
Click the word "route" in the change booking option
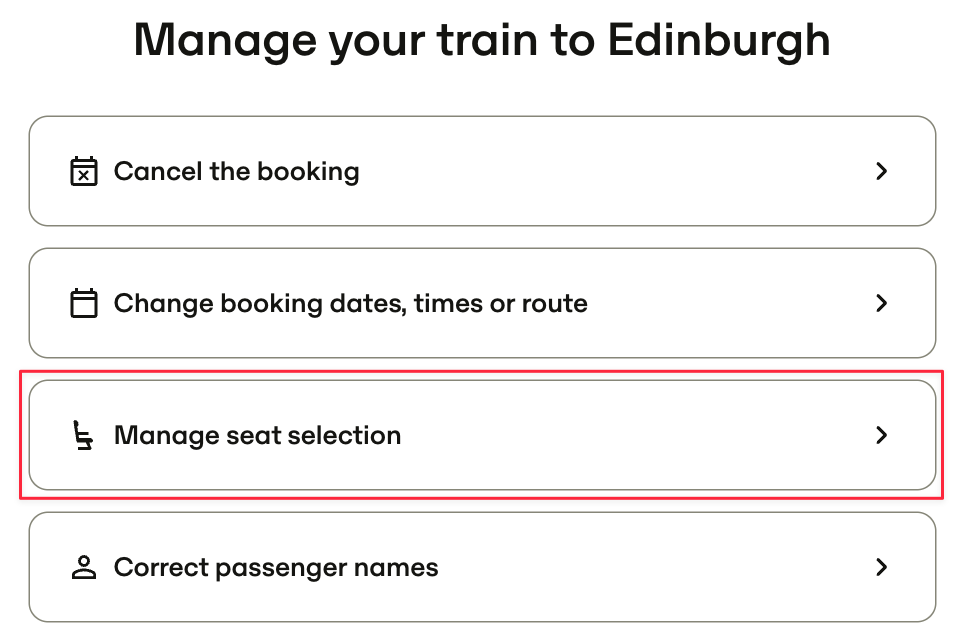point(555,304)
